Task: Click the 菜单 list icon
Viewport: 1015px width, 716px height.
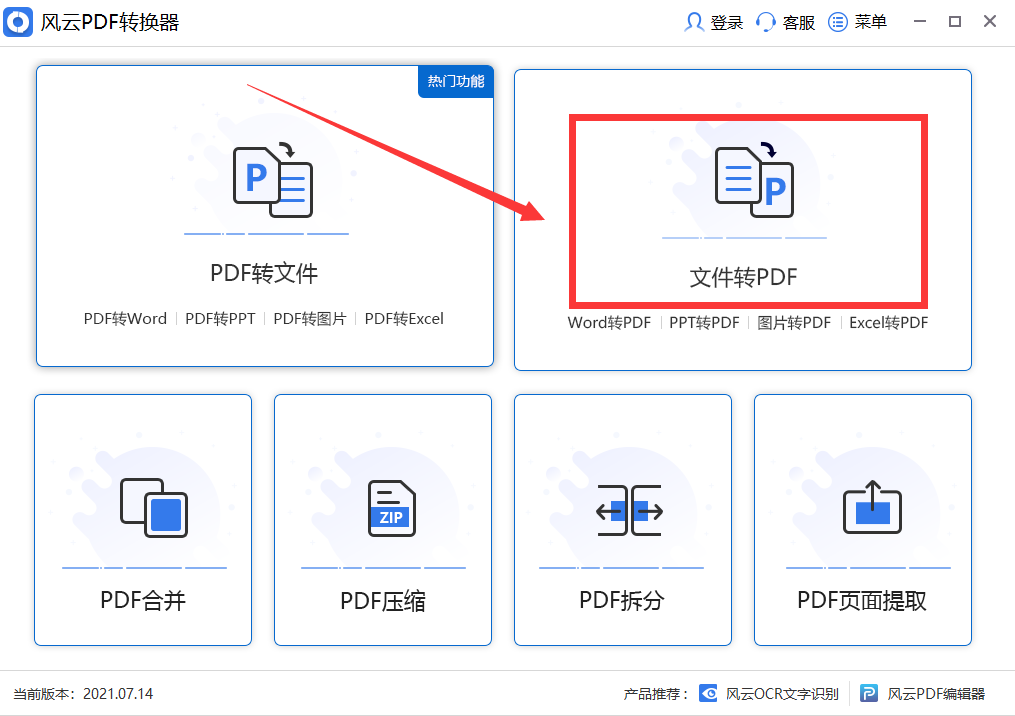Action: pos(838,22)
